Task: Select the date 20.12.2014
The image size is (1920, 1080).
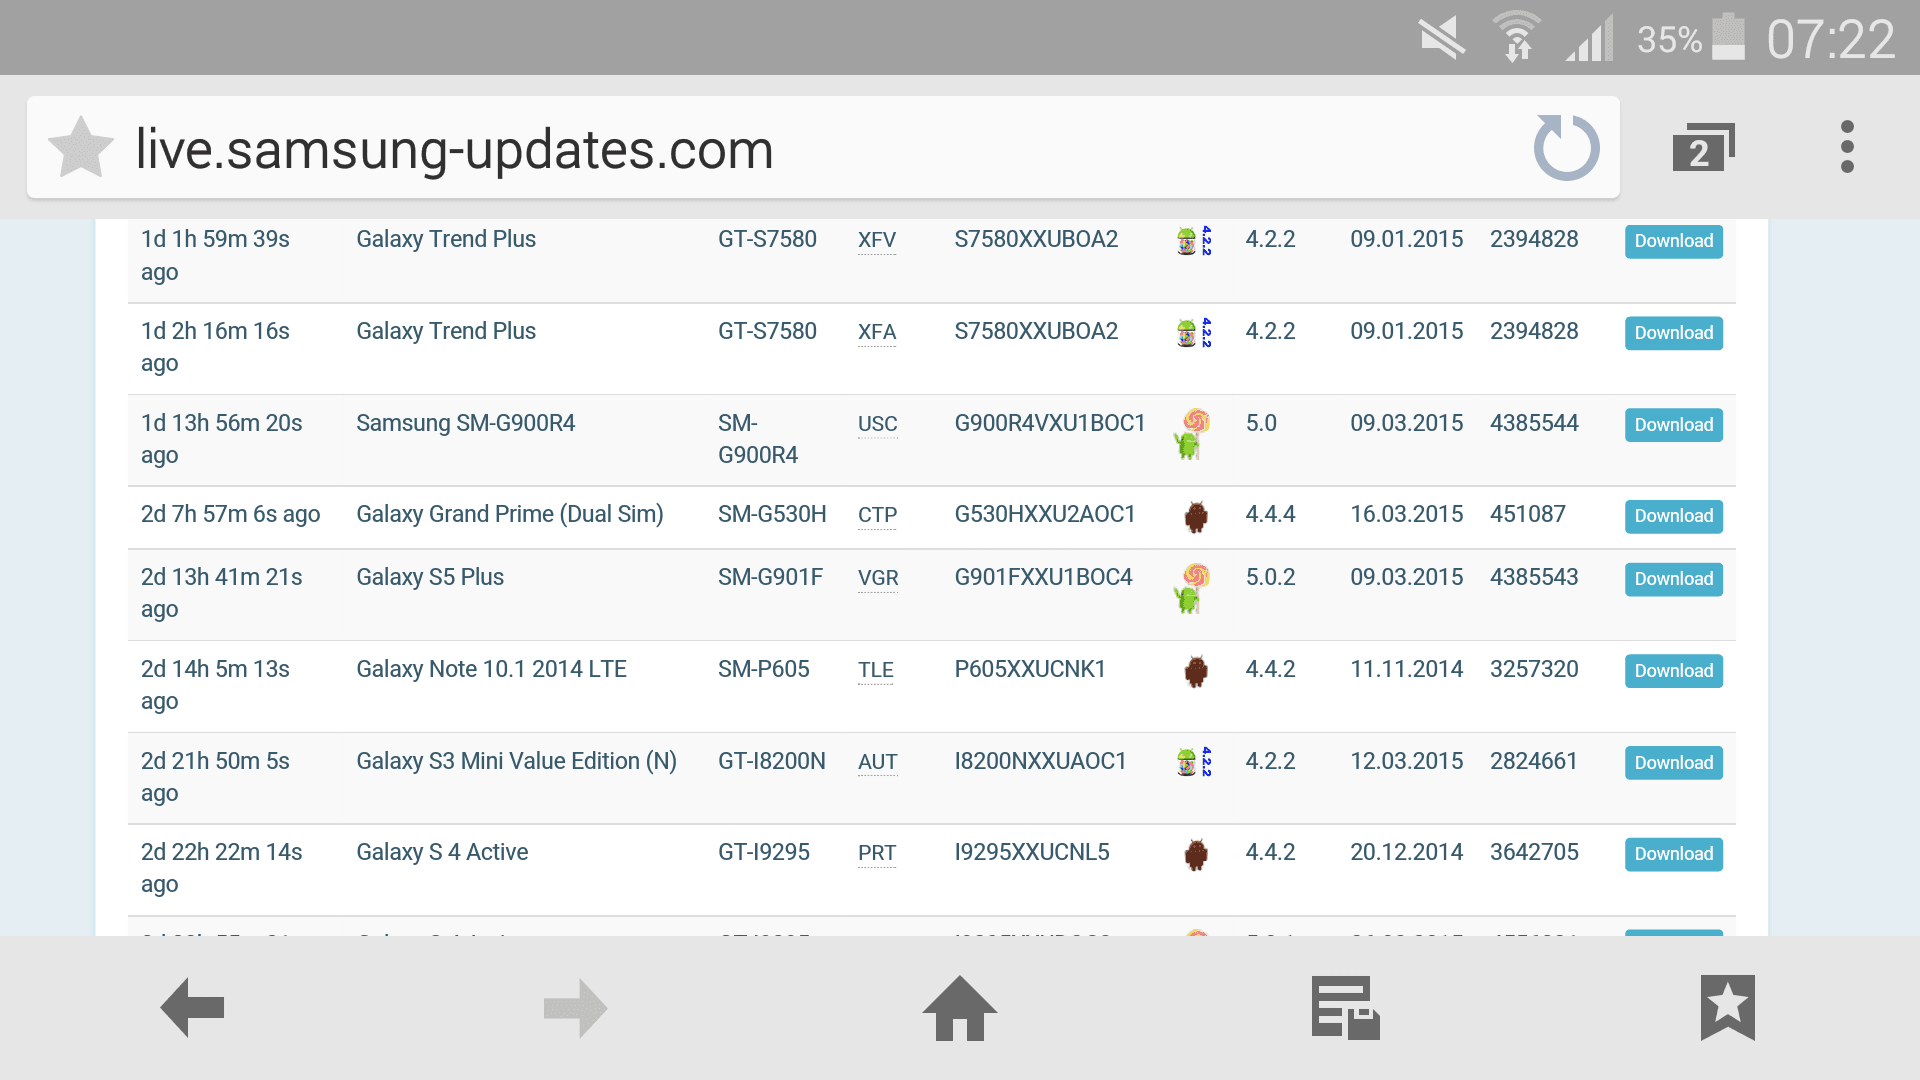Action: tap(1407, 852)
